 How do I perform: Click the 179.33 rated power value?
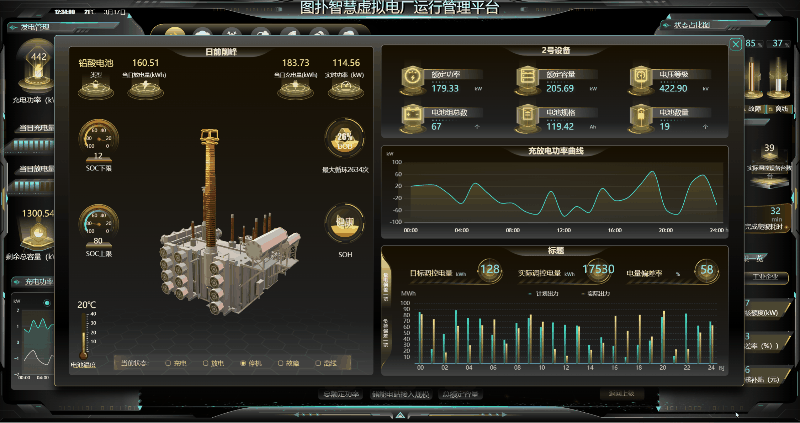click(445, 88)
